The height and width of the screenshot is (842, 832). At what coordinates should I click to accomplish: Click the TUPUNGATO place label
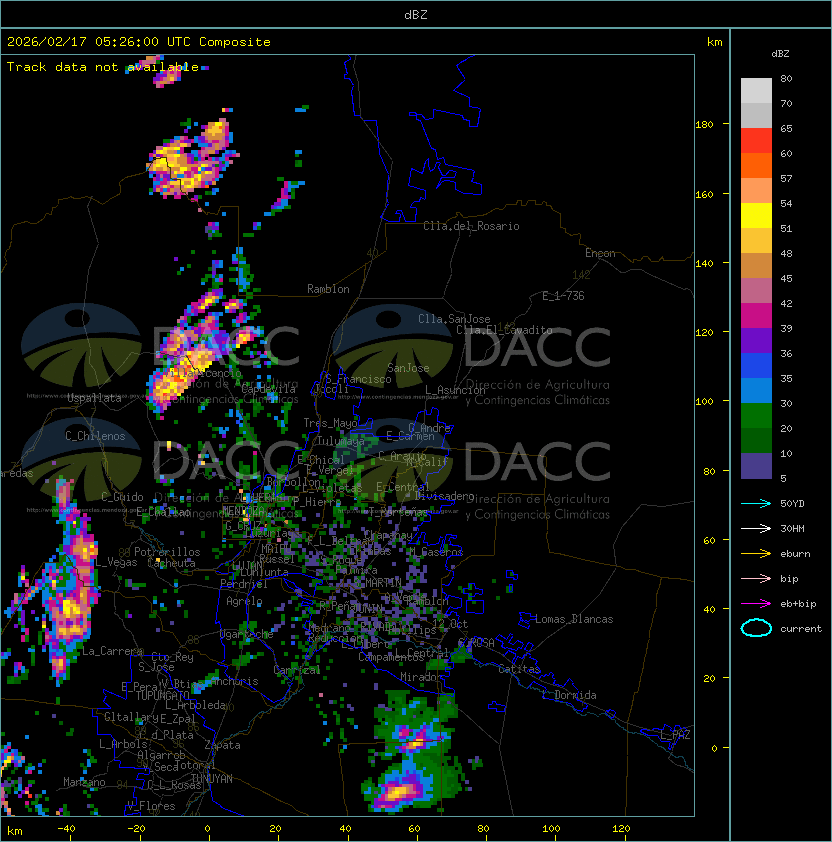(163, 695)
